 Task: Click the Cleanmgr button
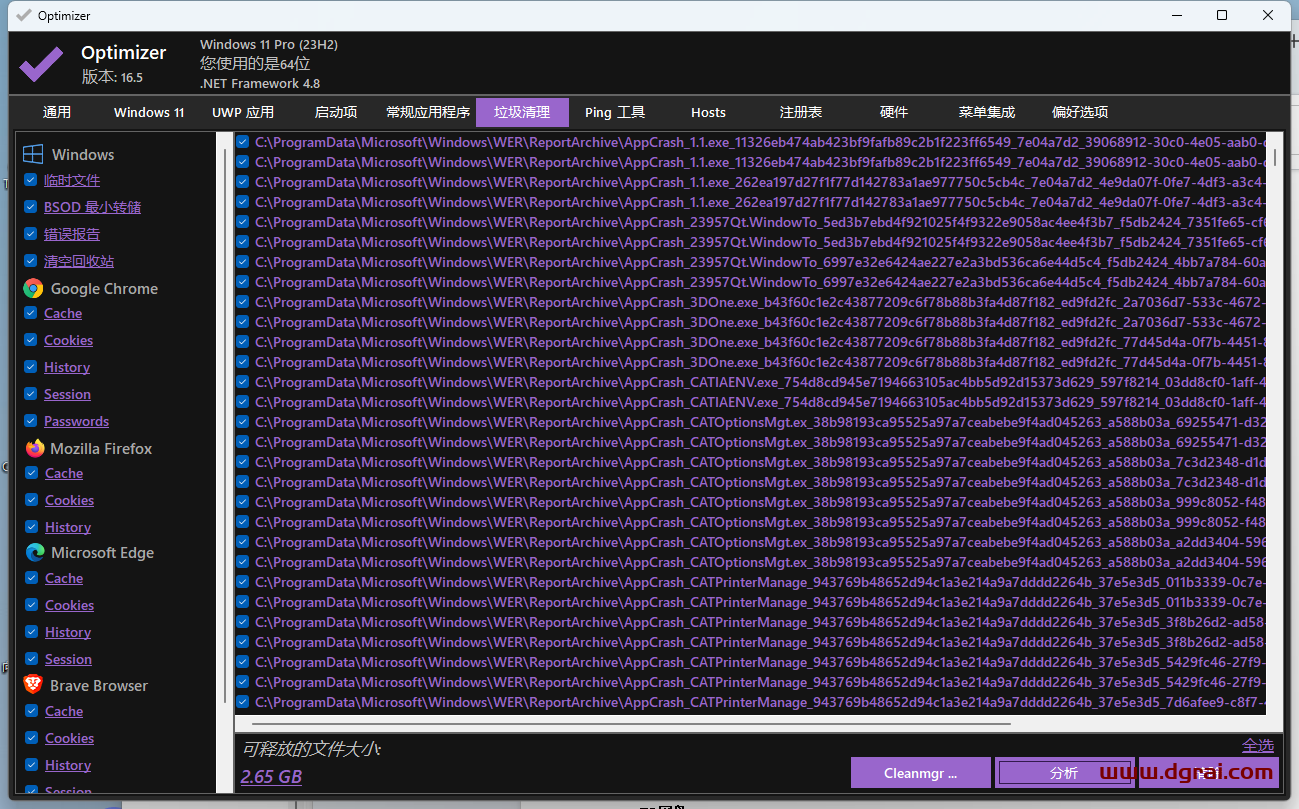tap(921, 773)
